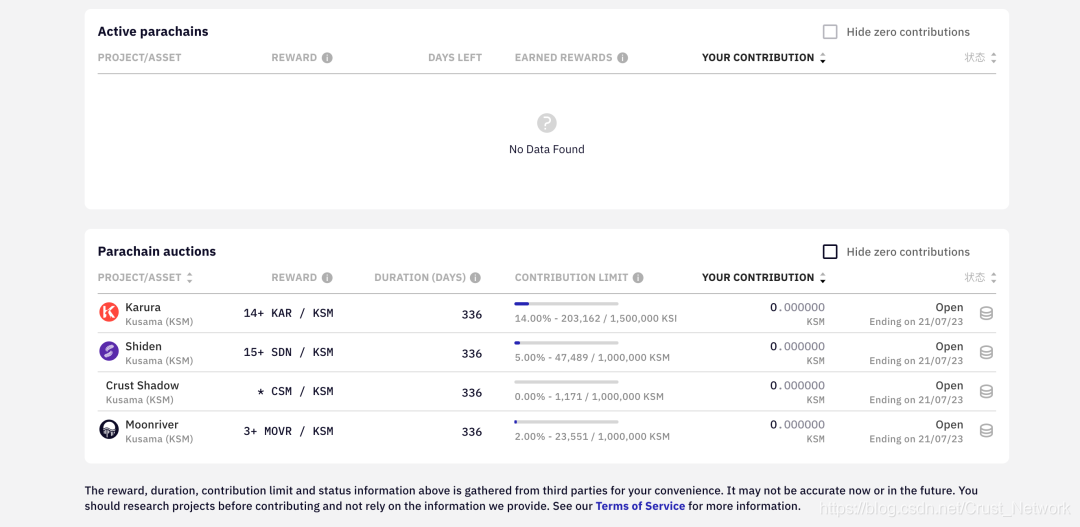
Task: Click the Karura contribution progress bar
Action: click(566, 303)
